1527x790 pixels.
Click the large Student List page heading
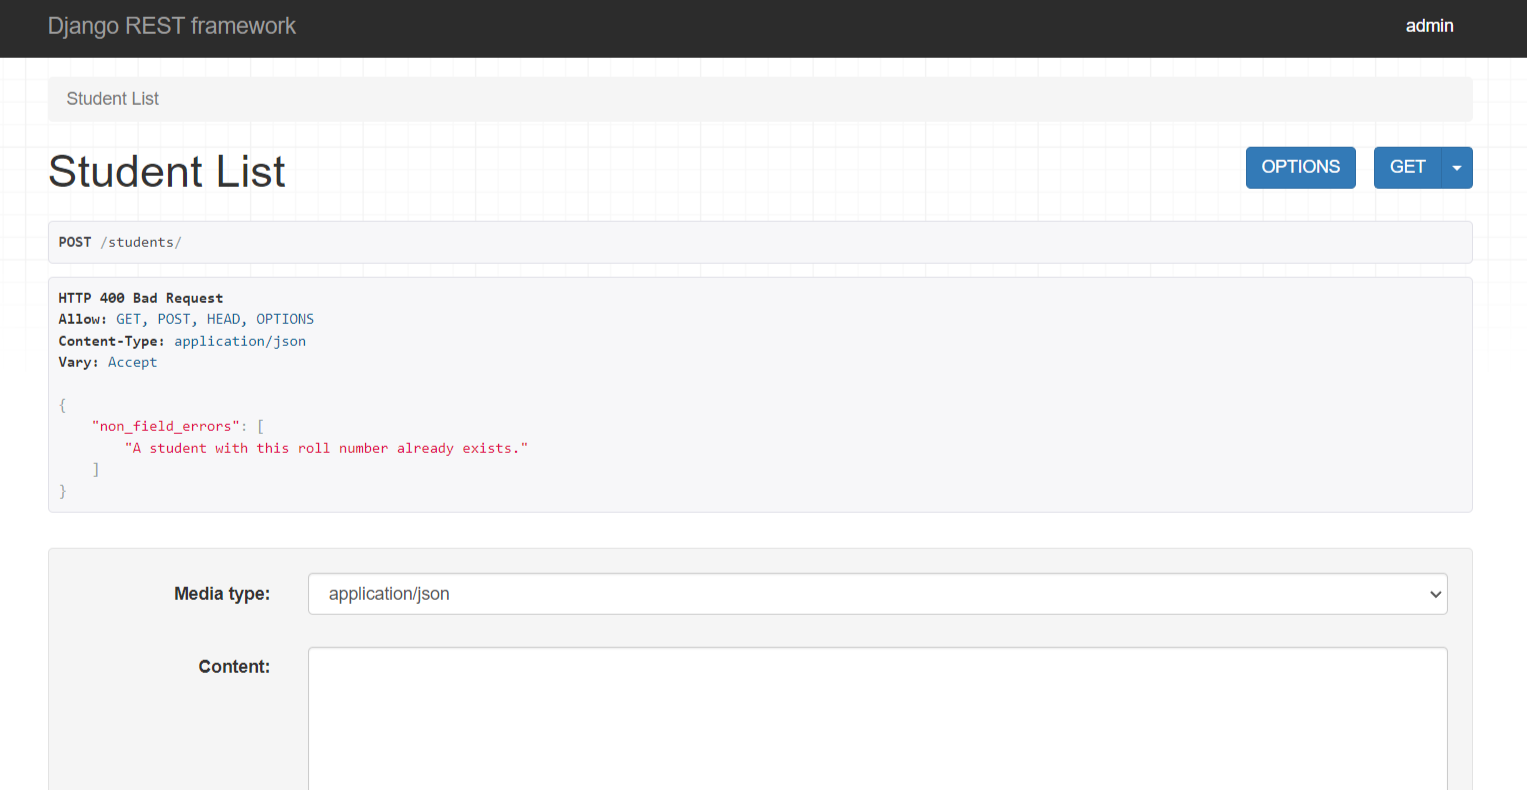tap(167, 172)
